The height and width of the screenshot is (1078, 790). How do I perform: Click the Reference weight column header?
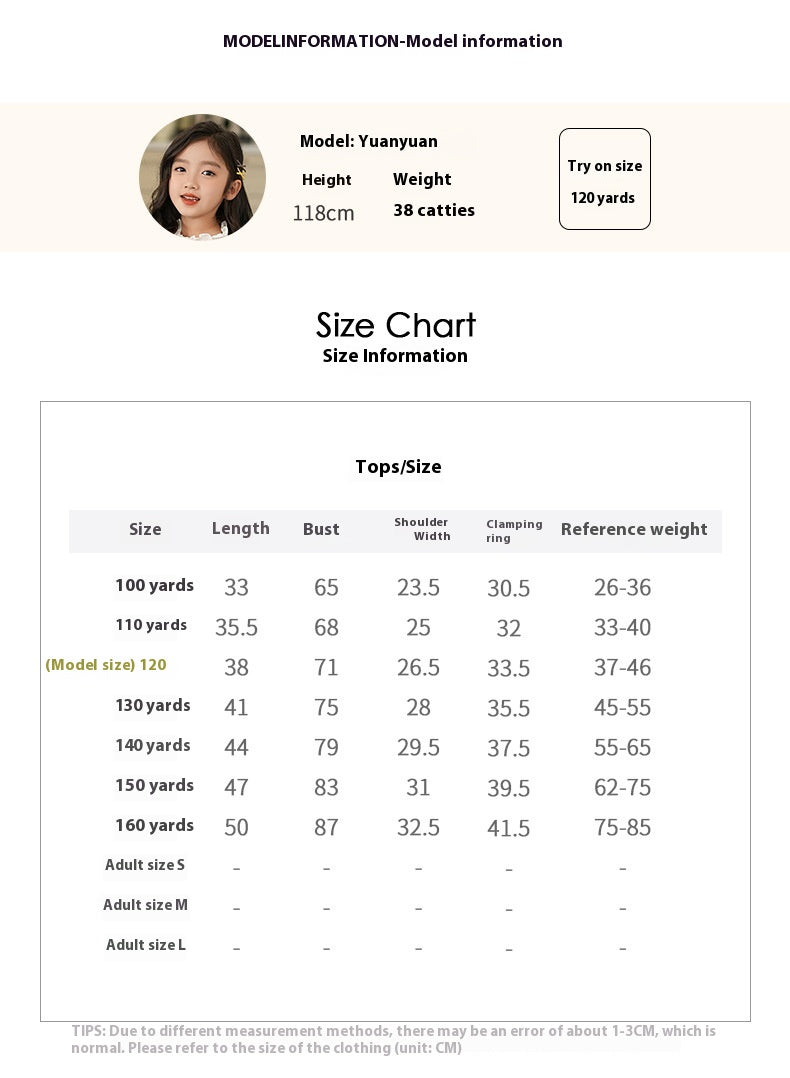[x=634, y=530]
